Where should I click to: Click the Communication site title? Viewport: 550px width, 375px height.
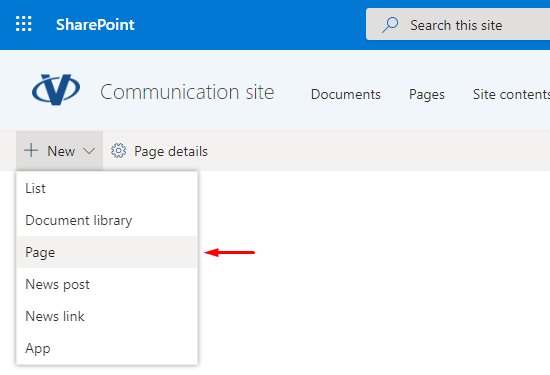(x=187, y=92)
